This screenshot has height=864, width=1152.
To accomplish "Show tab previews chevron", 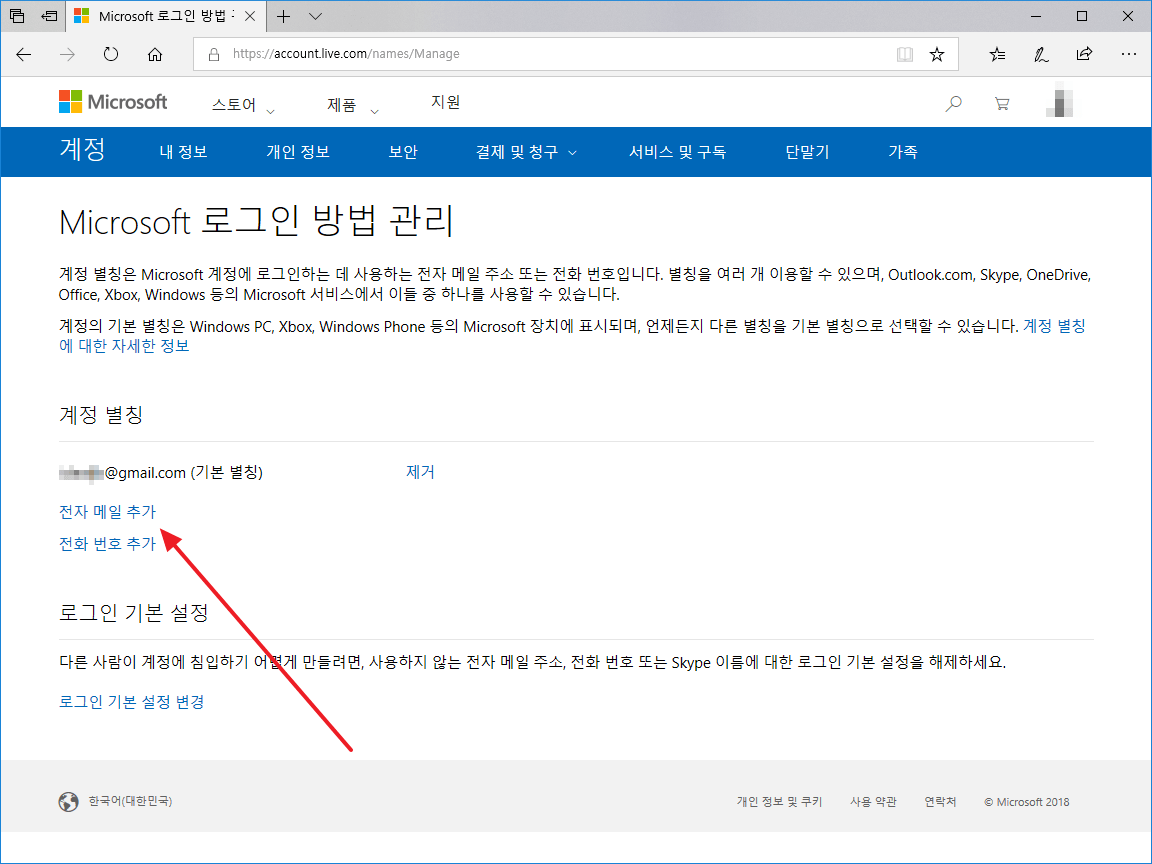I will tap(315, 16).
